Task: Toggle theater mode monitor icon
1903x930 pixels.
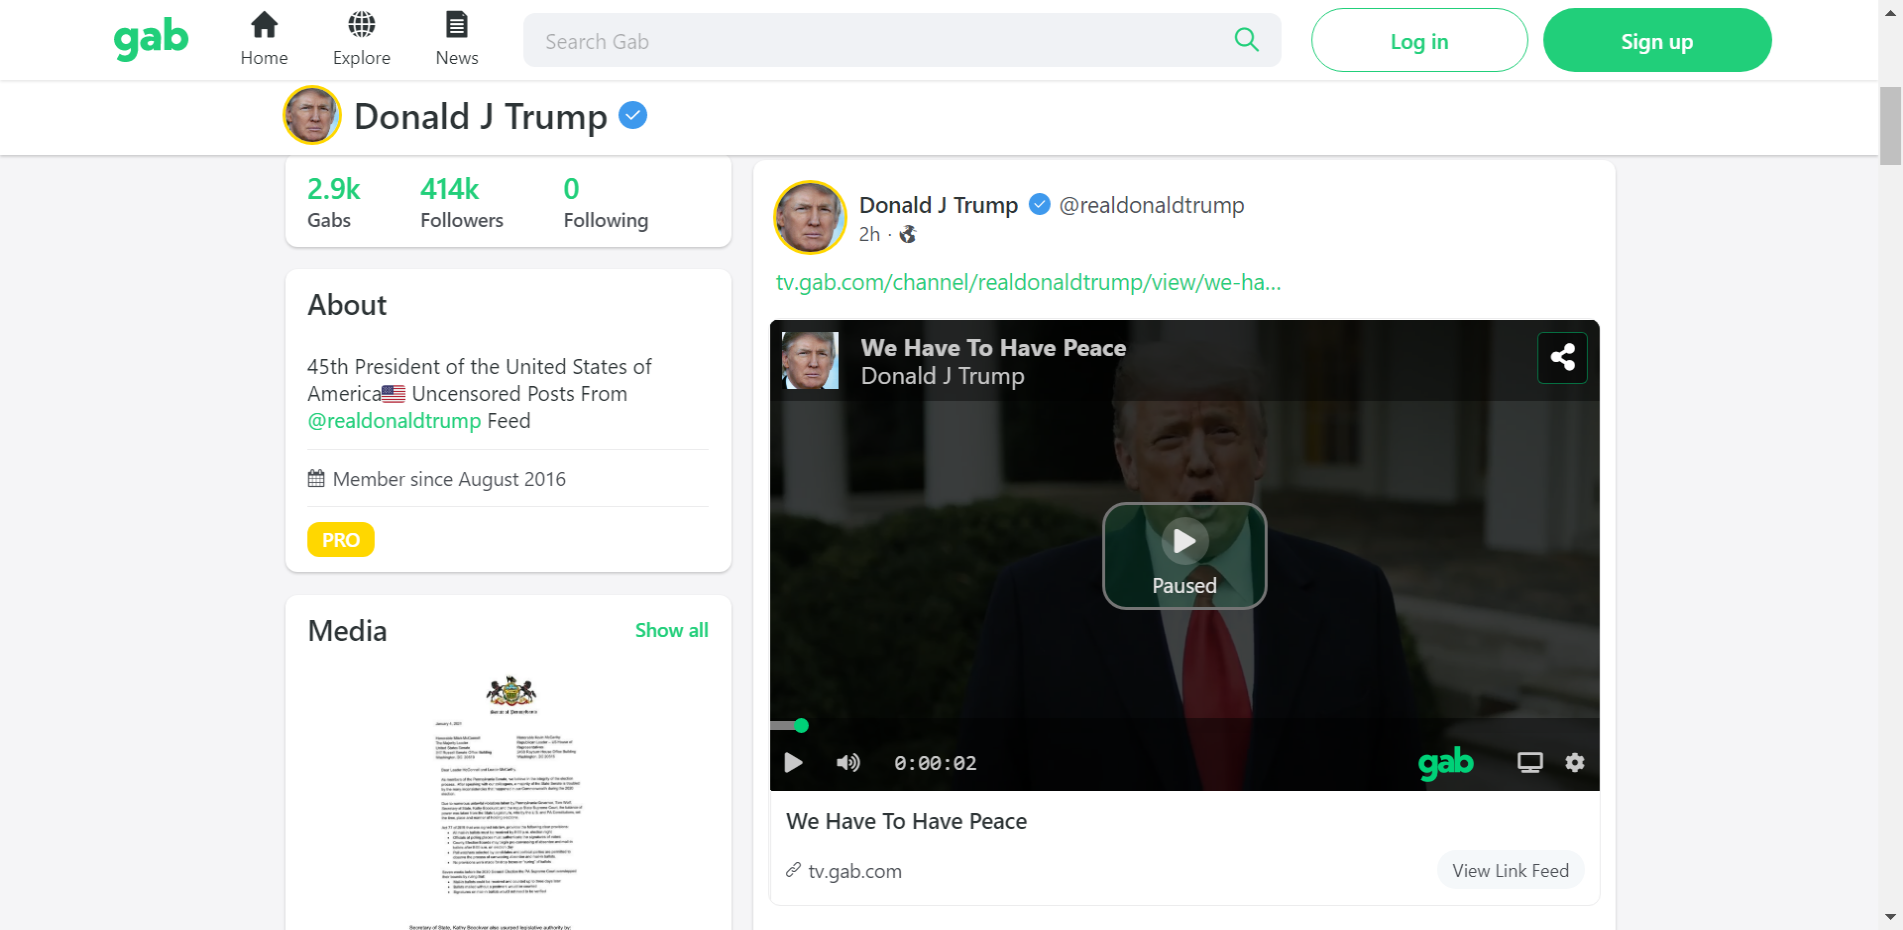Action: pos(1530,763)
